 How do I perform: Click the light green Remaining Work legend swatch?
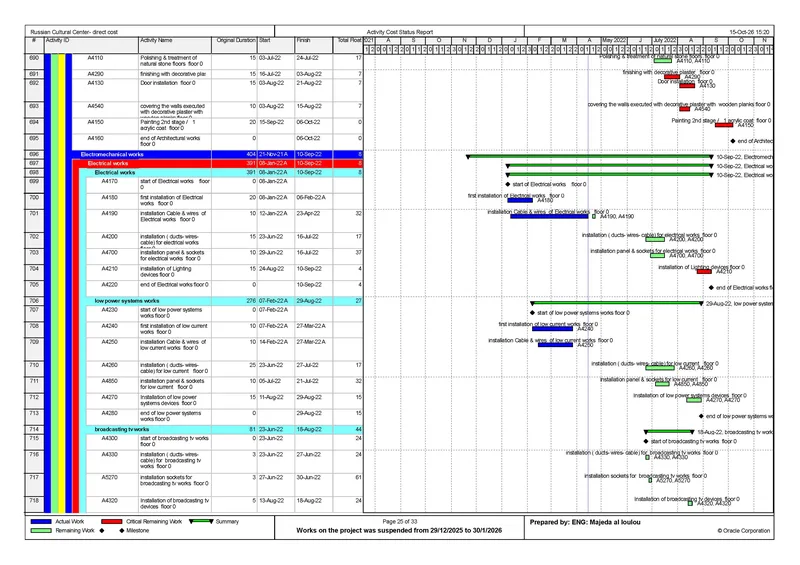tap(41, 531)
